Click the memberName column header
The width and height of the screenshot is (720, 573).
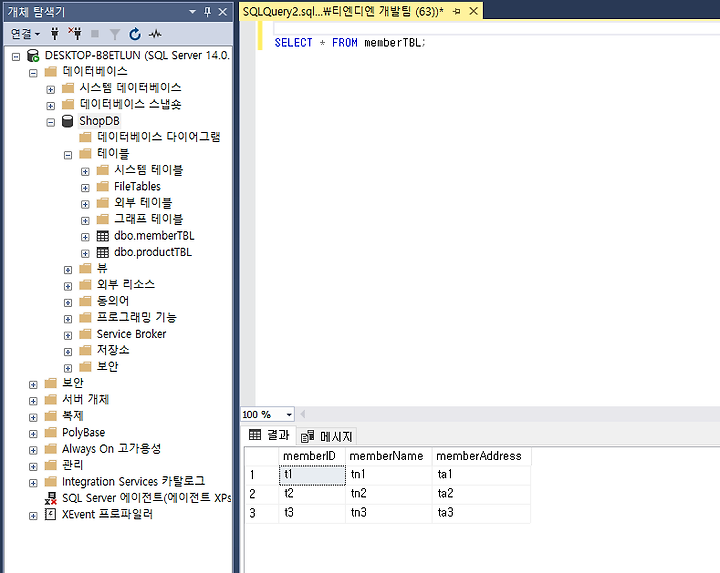388,456
